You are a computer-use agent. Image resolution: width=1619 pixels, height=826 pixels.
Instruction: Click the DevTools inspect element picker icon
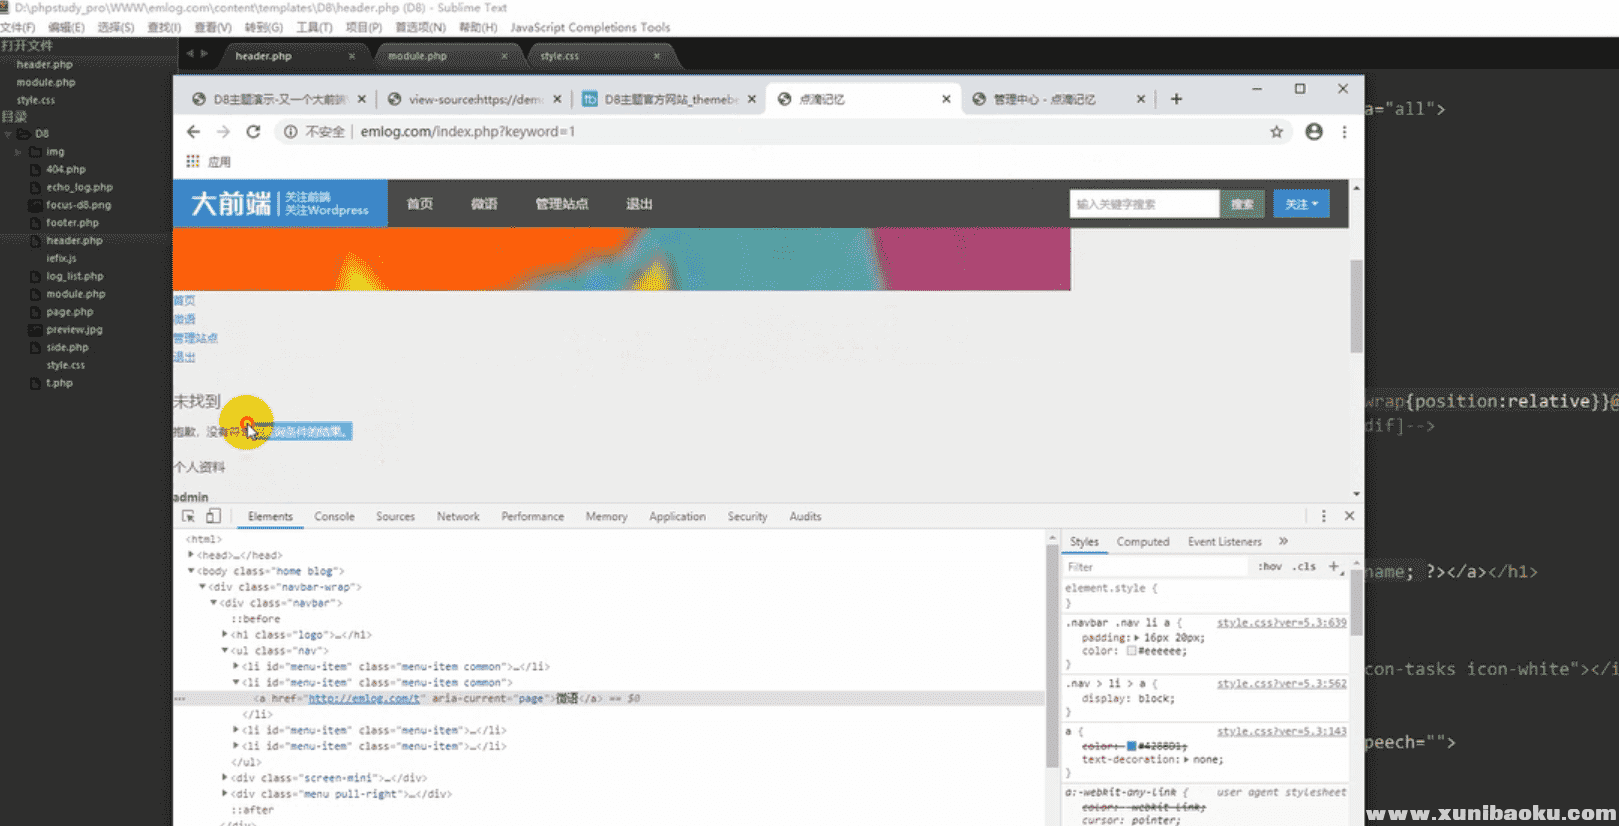tap(188, 516)
